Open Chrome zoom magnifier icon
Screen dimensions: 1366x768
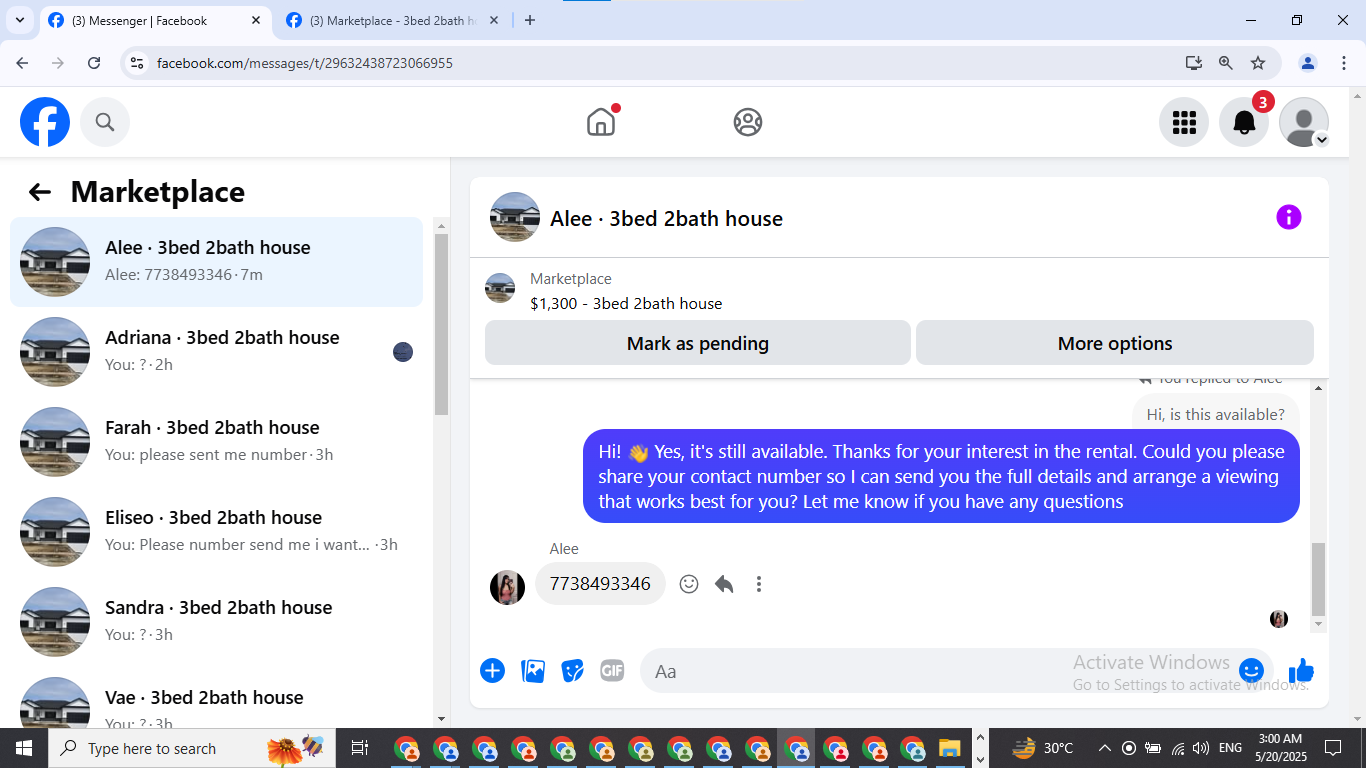[1225, 63]
